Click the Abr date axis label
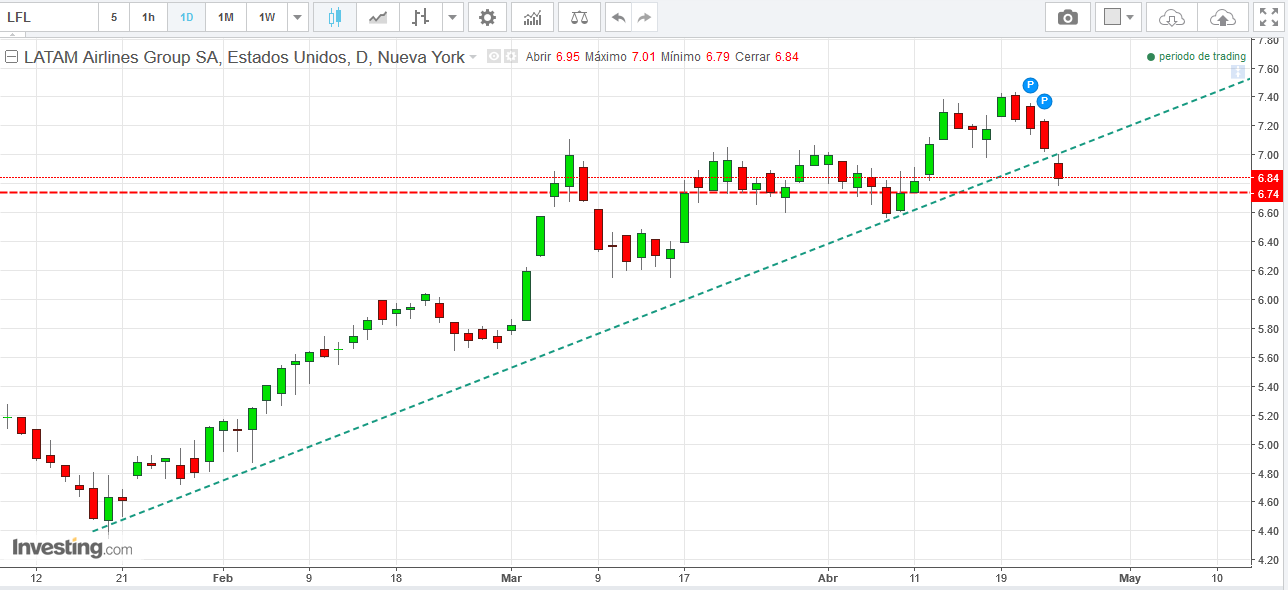The width and height of the screenshot is (1288, 590). [827, 578]
